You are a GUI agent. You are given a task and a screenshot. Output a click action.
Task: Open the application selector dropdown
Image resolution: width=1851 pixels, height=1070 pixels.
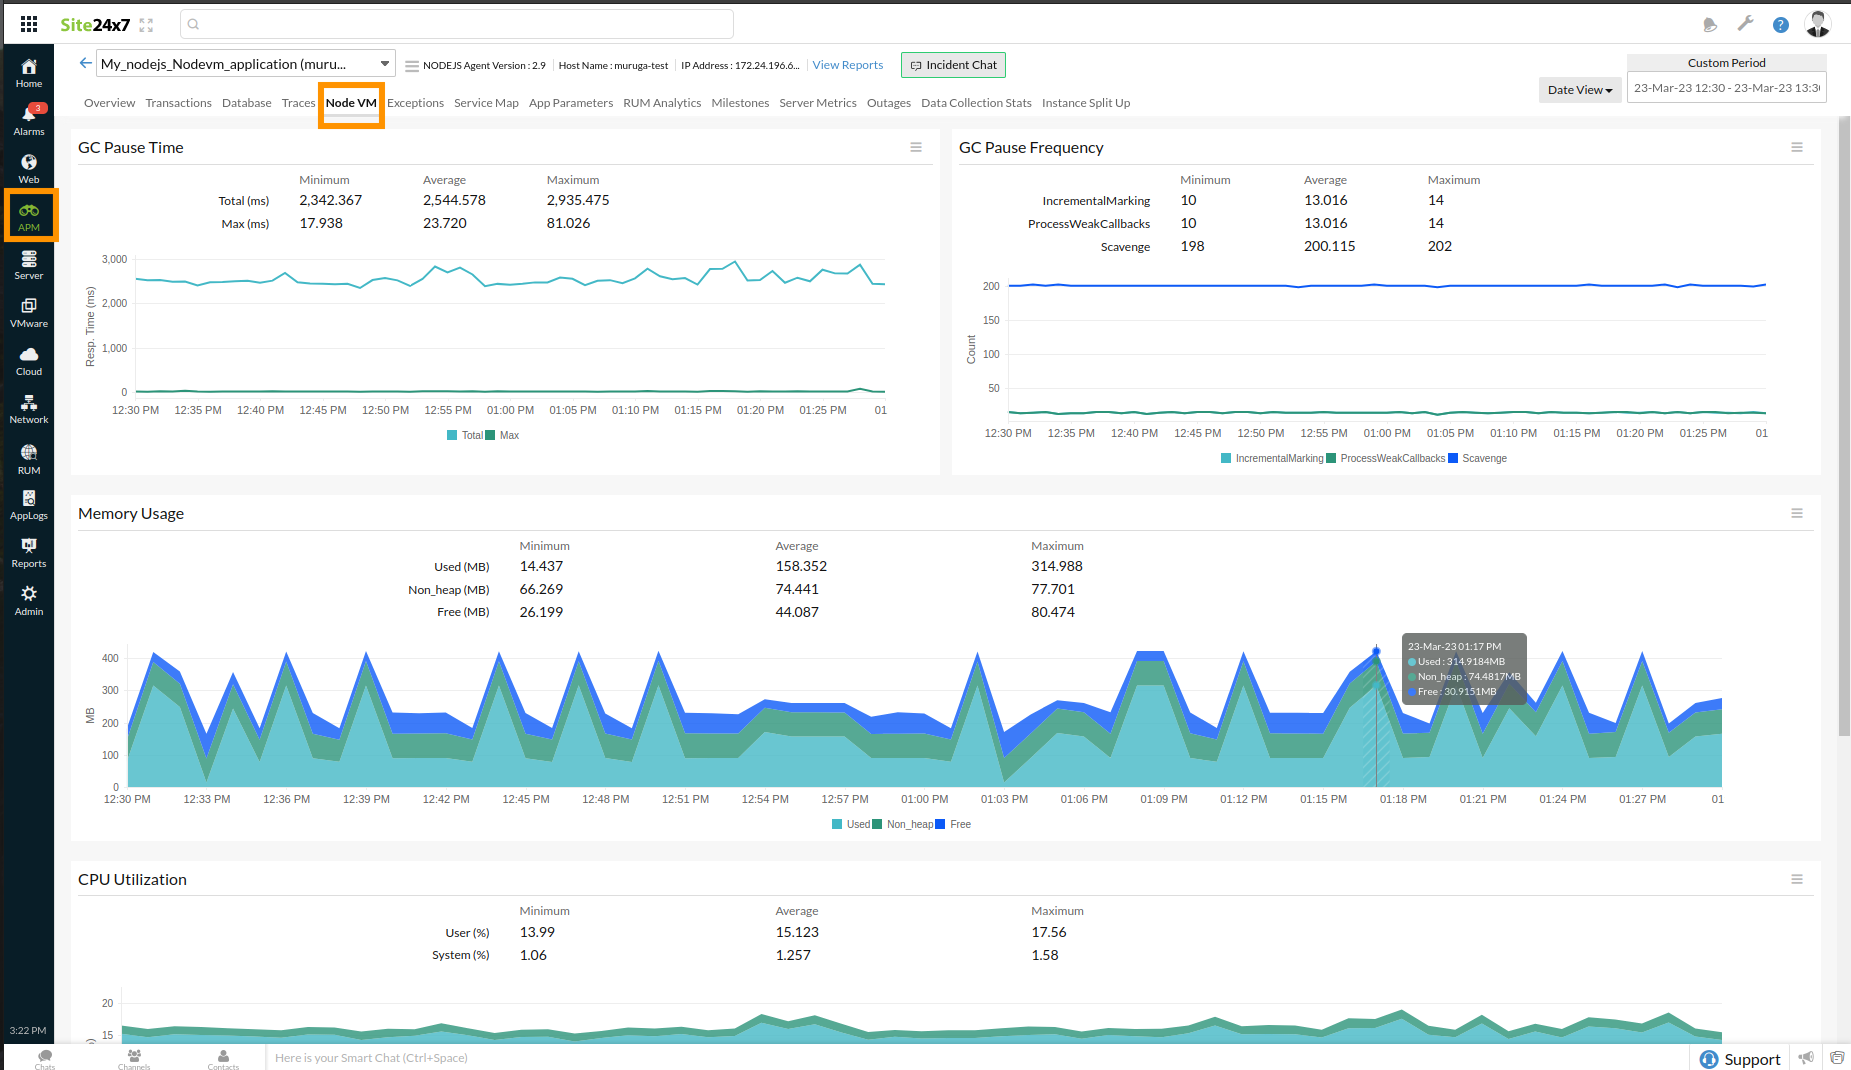coord(384,63)
